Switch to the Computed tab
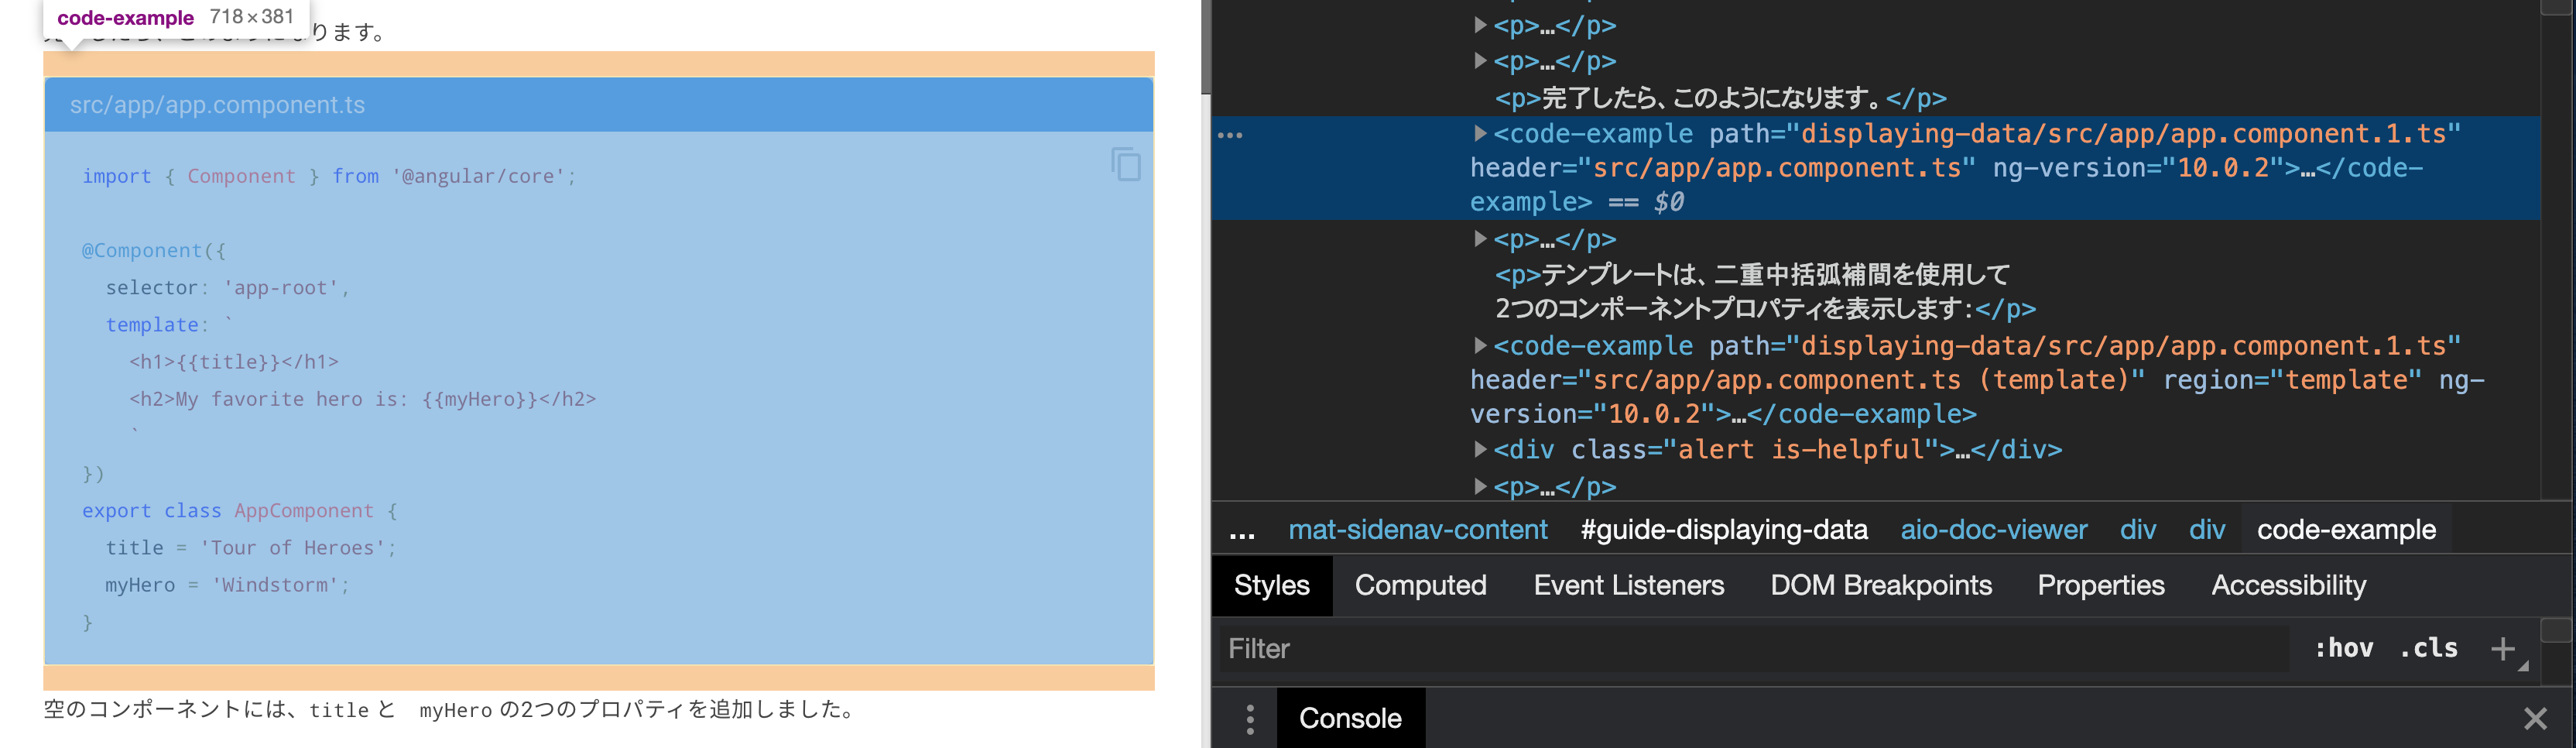This screenshot has height=748, width=2576. tap(1420, 585)
